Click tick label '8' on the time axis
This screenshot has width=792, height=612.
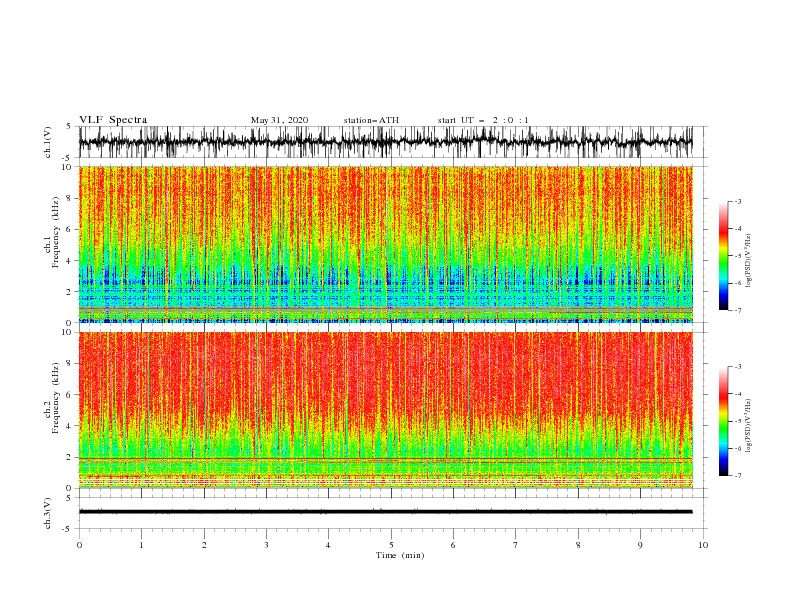pyautogui.click(x=578, y=545)
